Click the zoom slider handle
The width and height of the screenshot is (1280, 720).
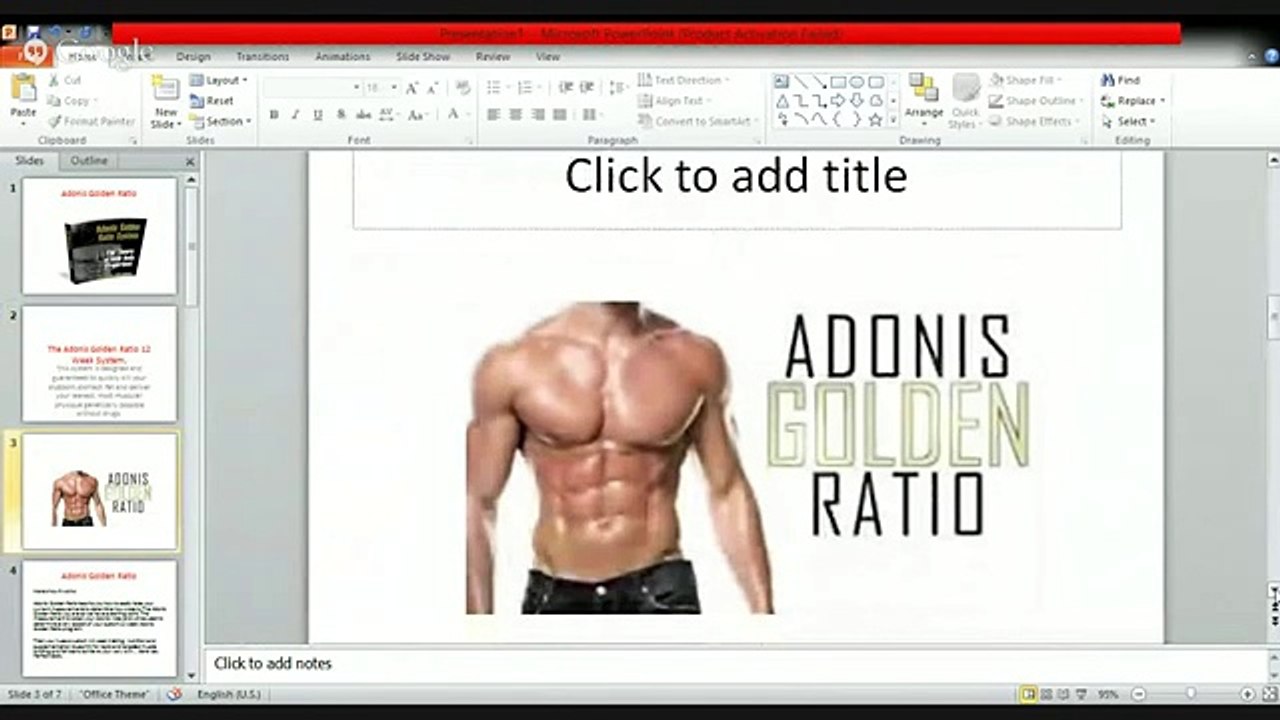pos(1190,694)
